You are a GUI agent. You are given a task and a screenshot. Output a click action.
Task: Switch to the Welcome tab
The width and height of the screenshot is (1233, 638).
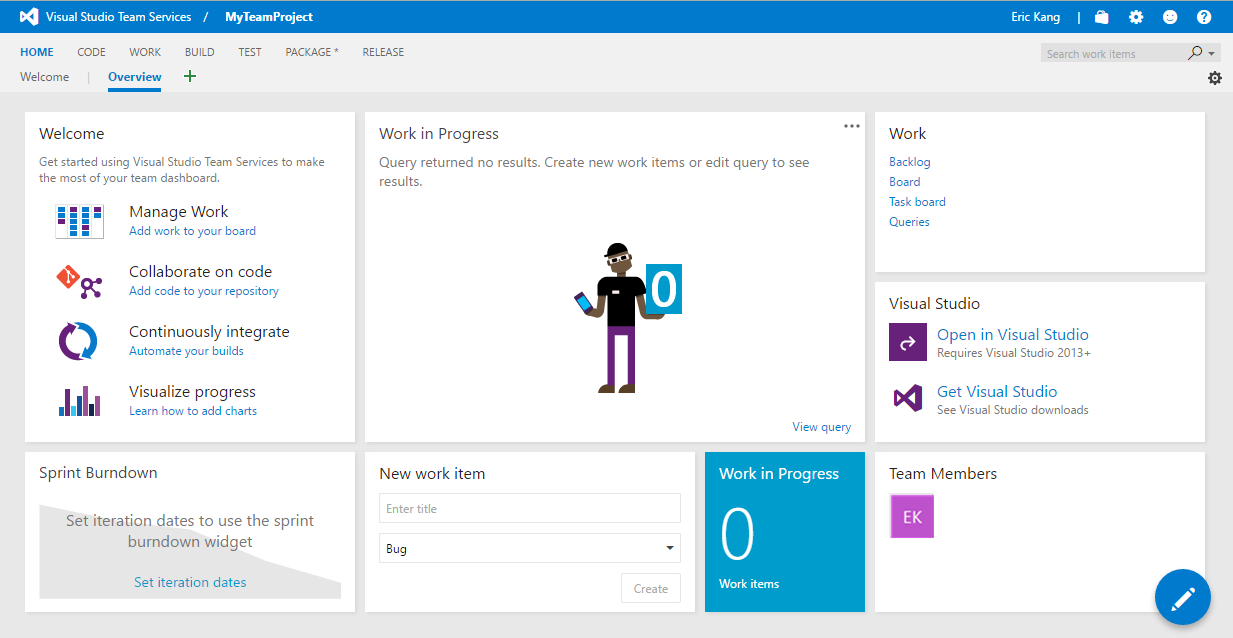coord(45,77)
